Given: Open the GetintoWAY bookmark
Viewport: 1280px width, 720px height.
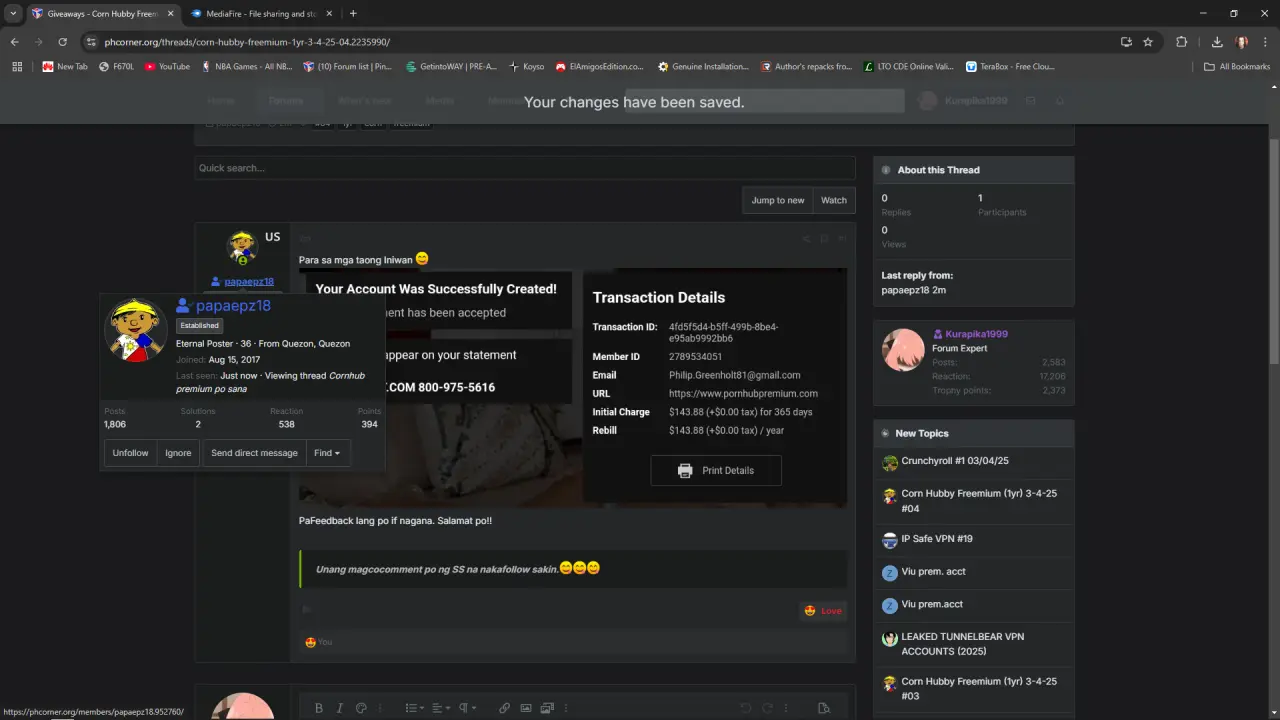Looking at the screenshot, I should click(452, 67).
